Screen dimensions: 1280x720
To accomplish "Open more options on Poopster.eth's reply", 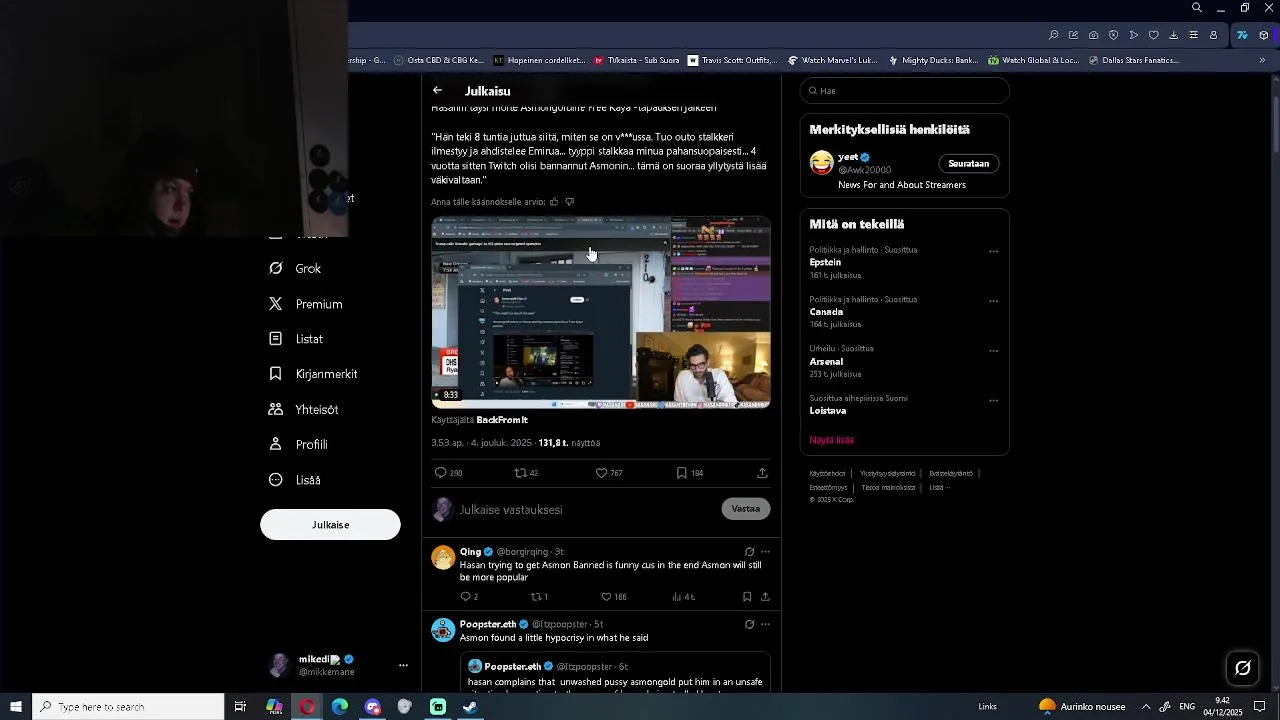I will click(x=765, y=625).
